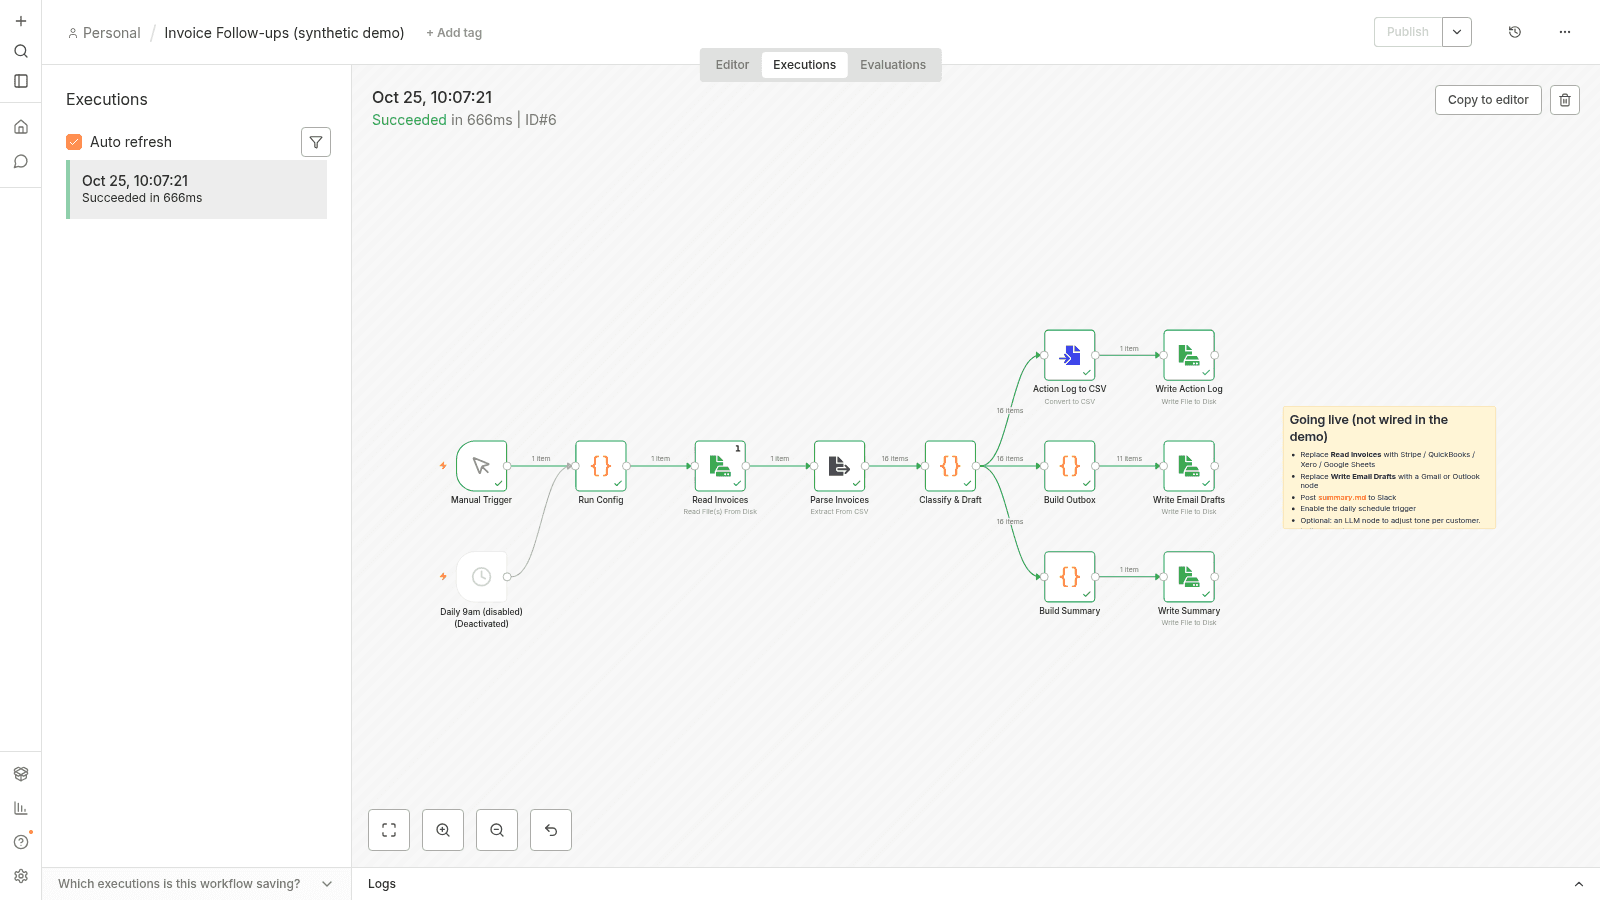1600x900 pixels.
Task: Select the Build Outbox node
Action: click(1070, 466)
